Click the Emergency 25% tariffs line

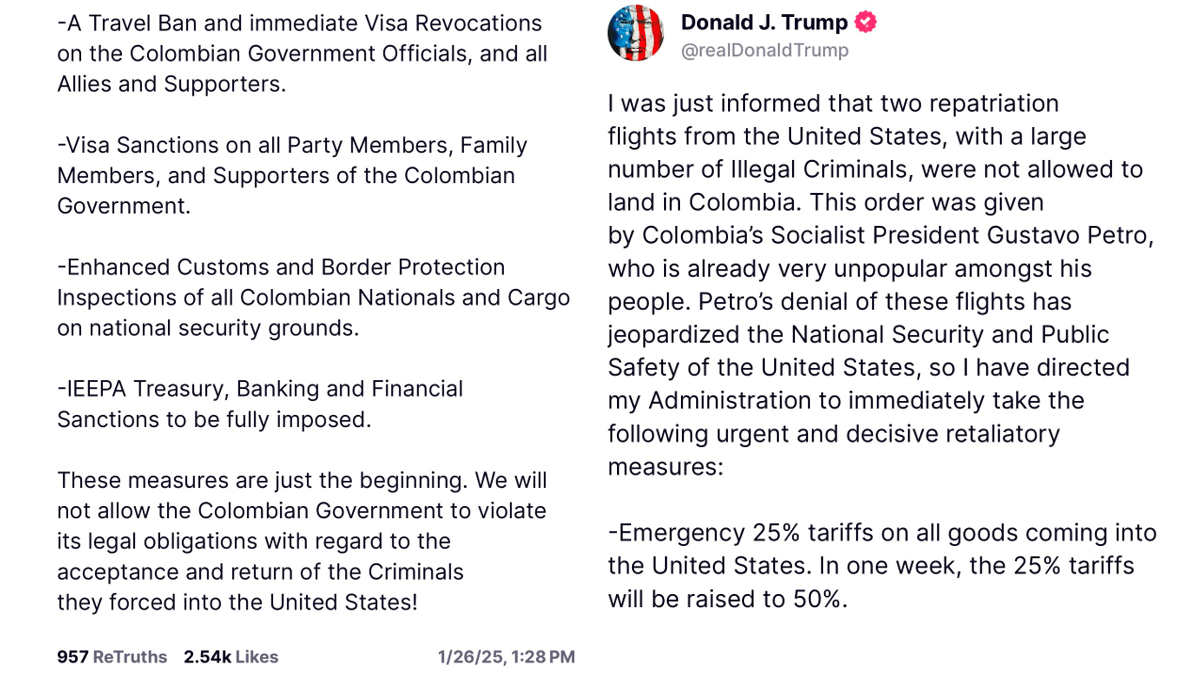tap(881, 533)
